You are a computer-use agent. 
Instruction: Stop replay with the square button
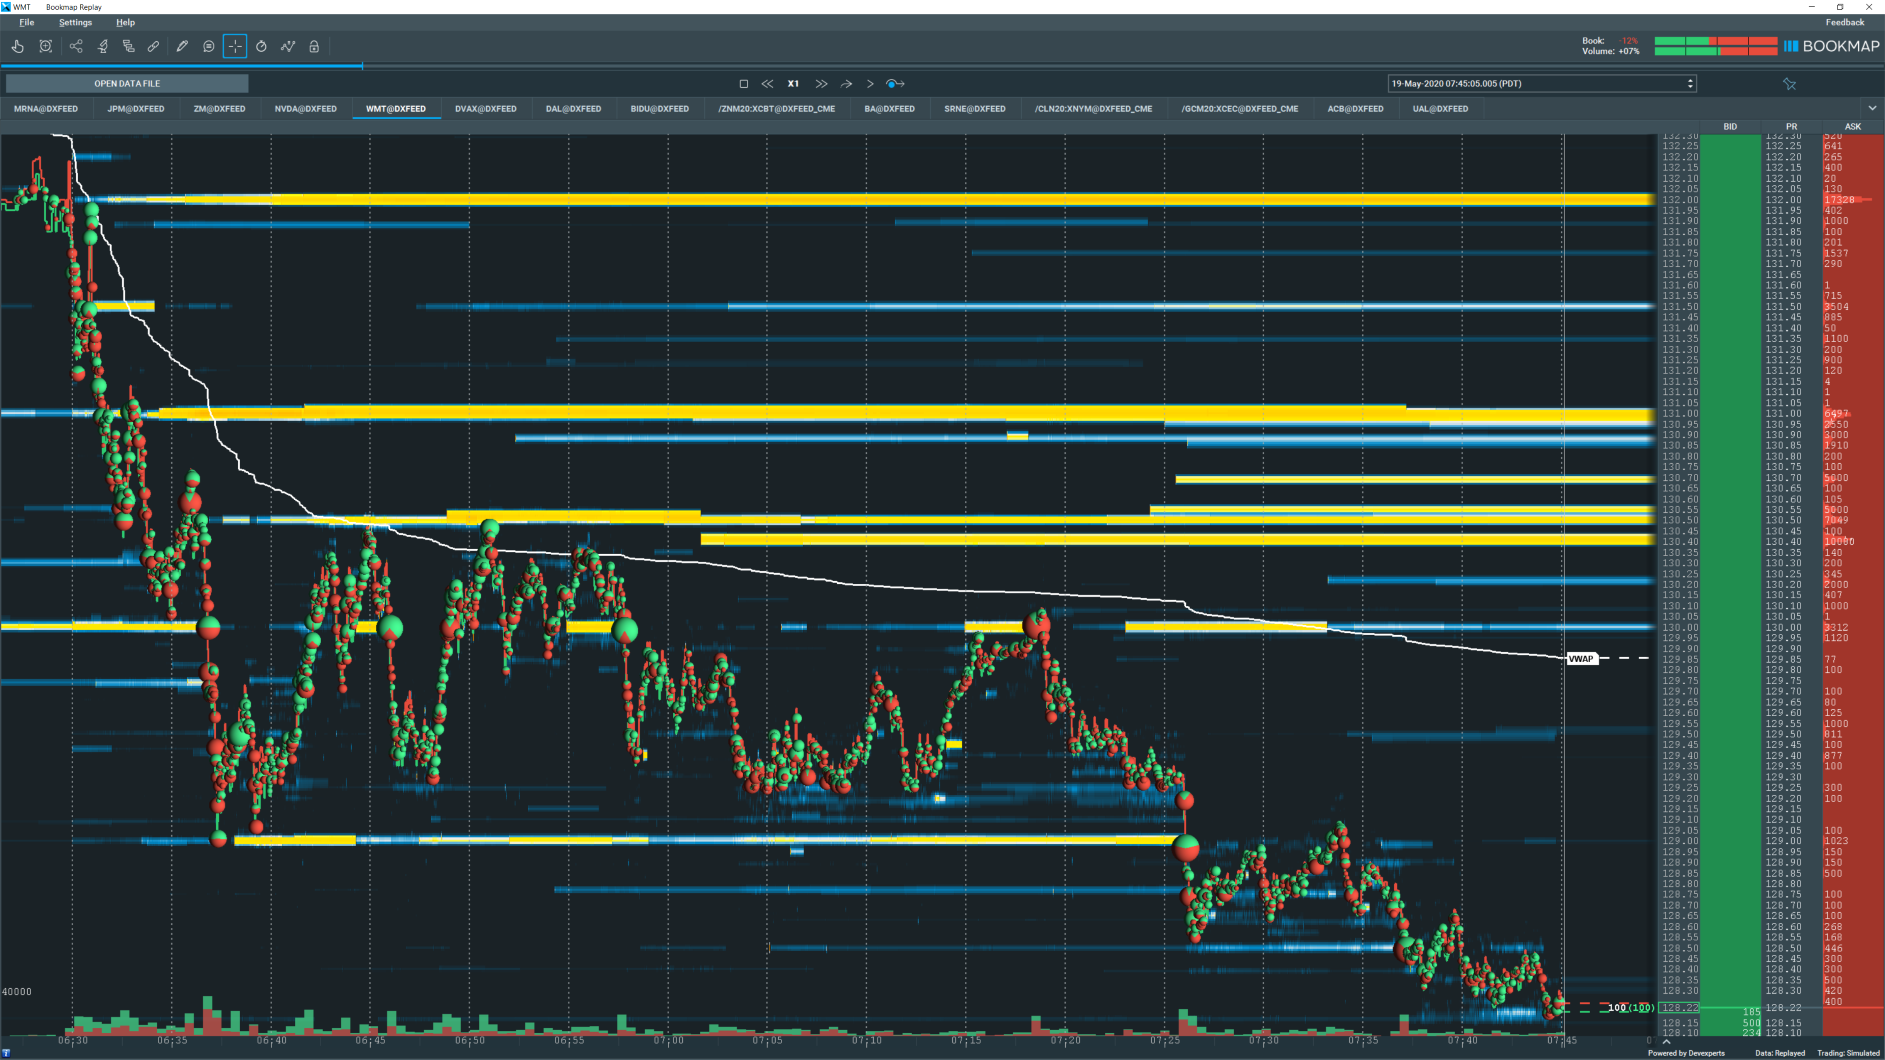(743, 84)
